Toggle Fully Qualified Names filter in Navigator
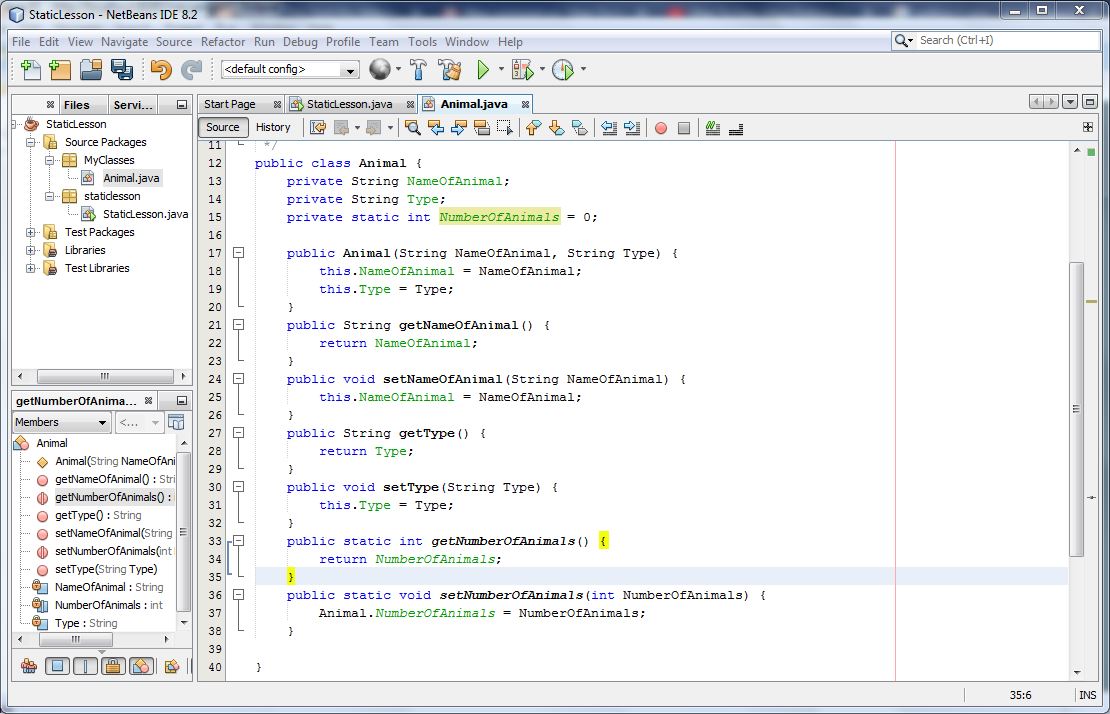Viewport: 1110px width, 714px height. (x=171, y=666)
